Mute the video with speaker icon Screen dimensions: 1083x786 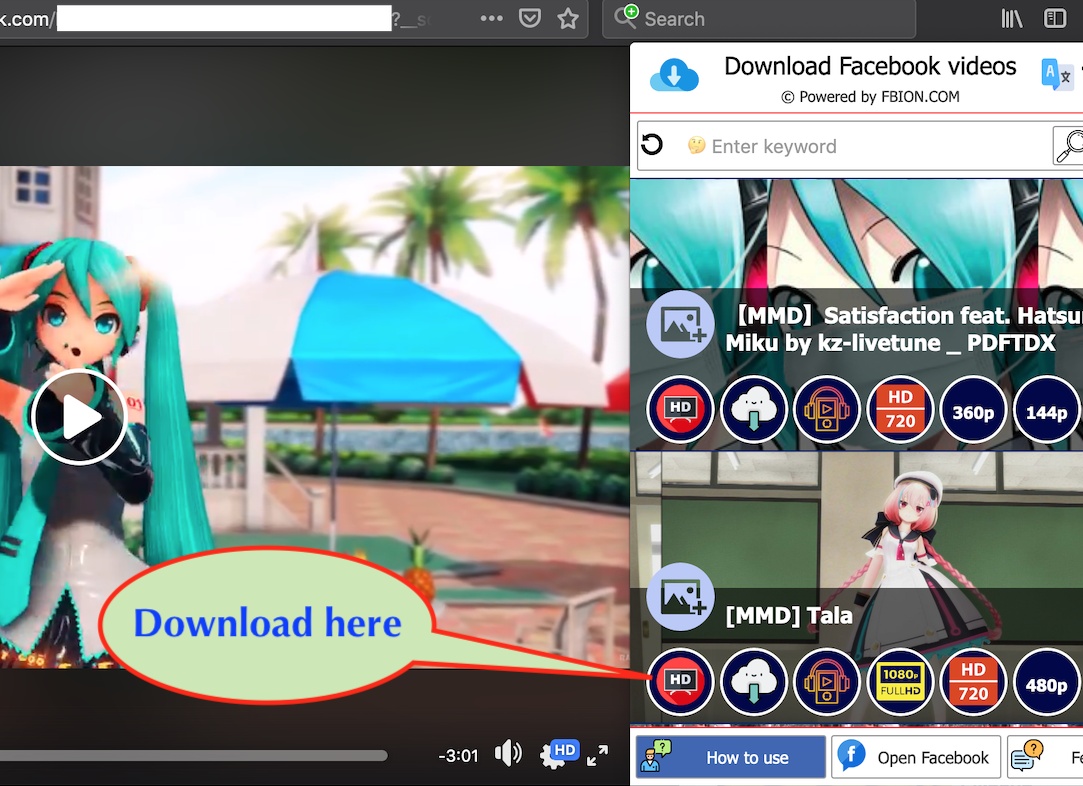click(508, 754)
